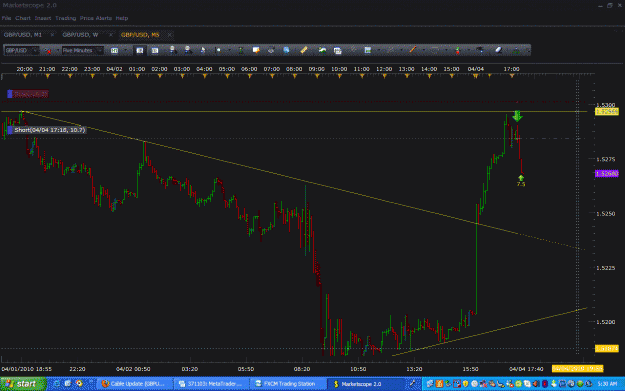625x391 pixels.
Task: Expand arrow next to red X icon
Action: (58, 51)
